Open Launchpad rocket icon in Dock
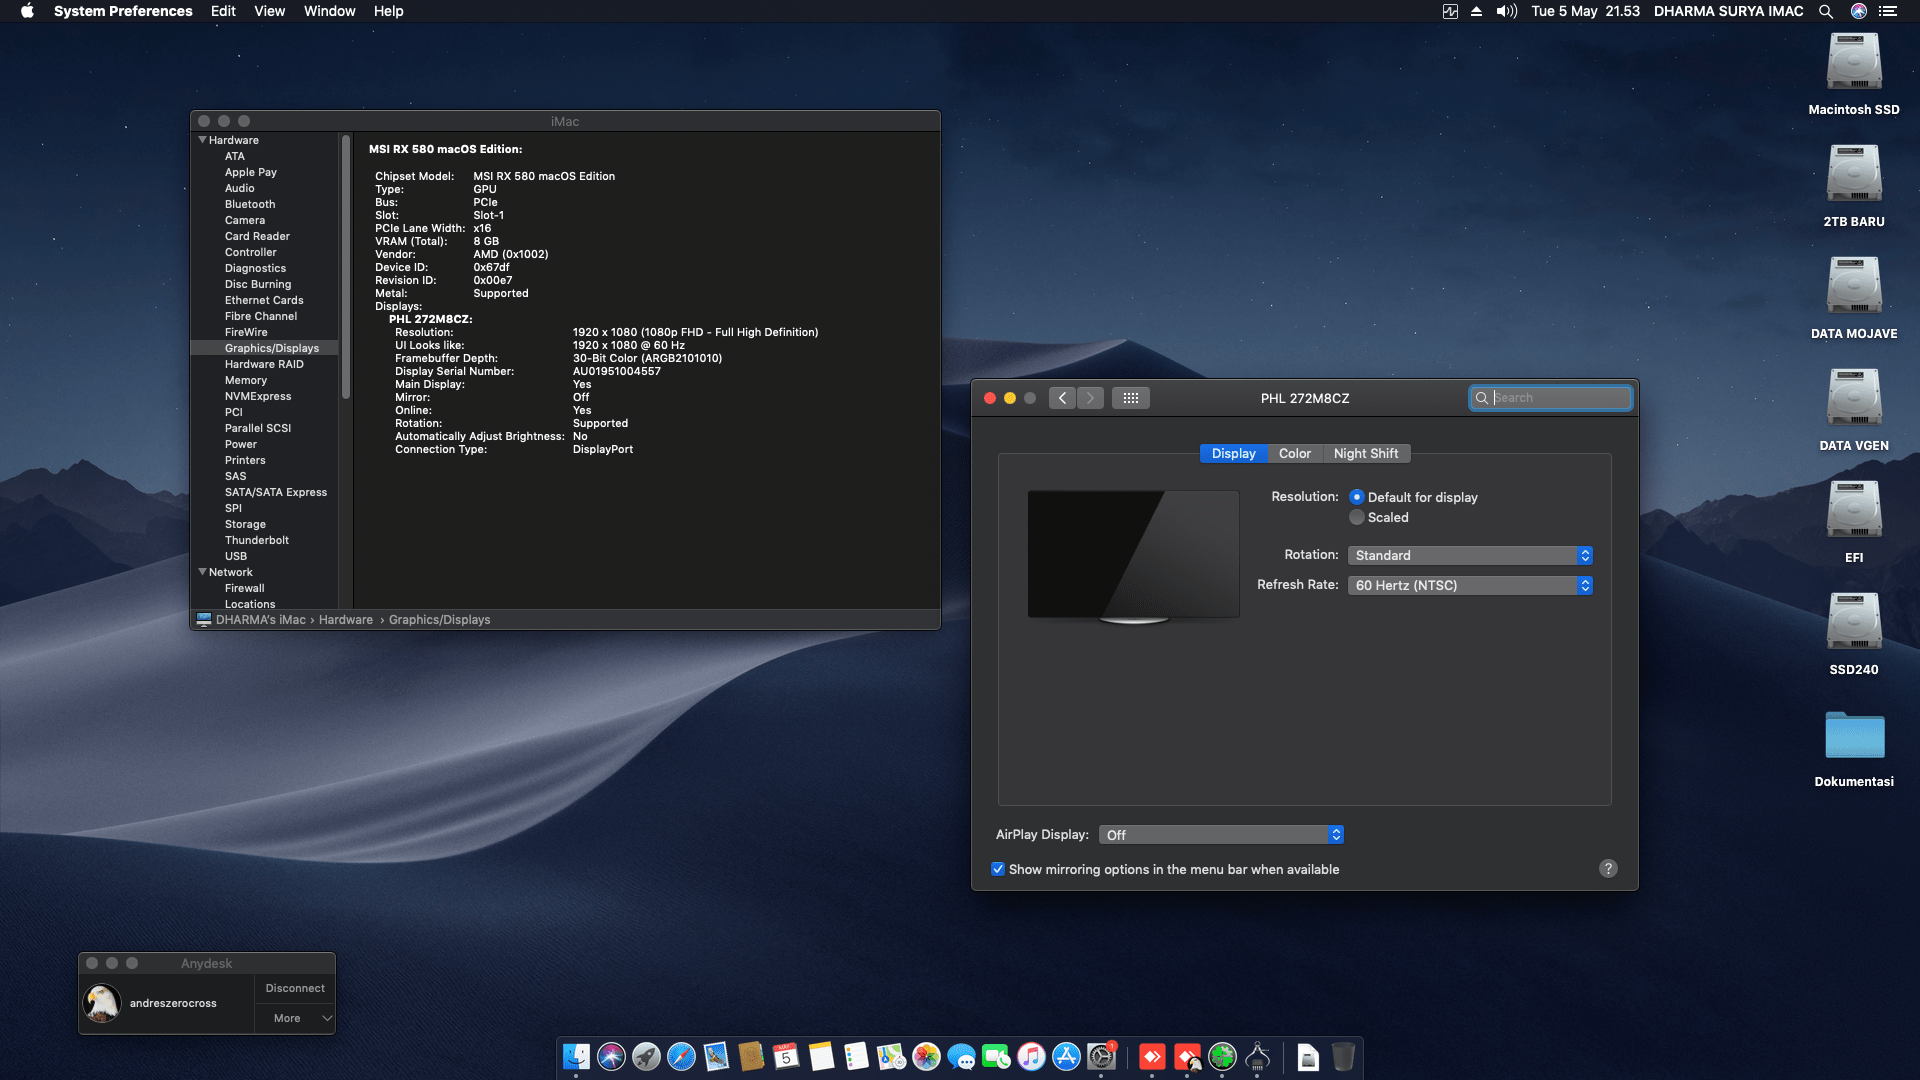Screen dimensions: 1920x1080 [x=646, y=1056]
